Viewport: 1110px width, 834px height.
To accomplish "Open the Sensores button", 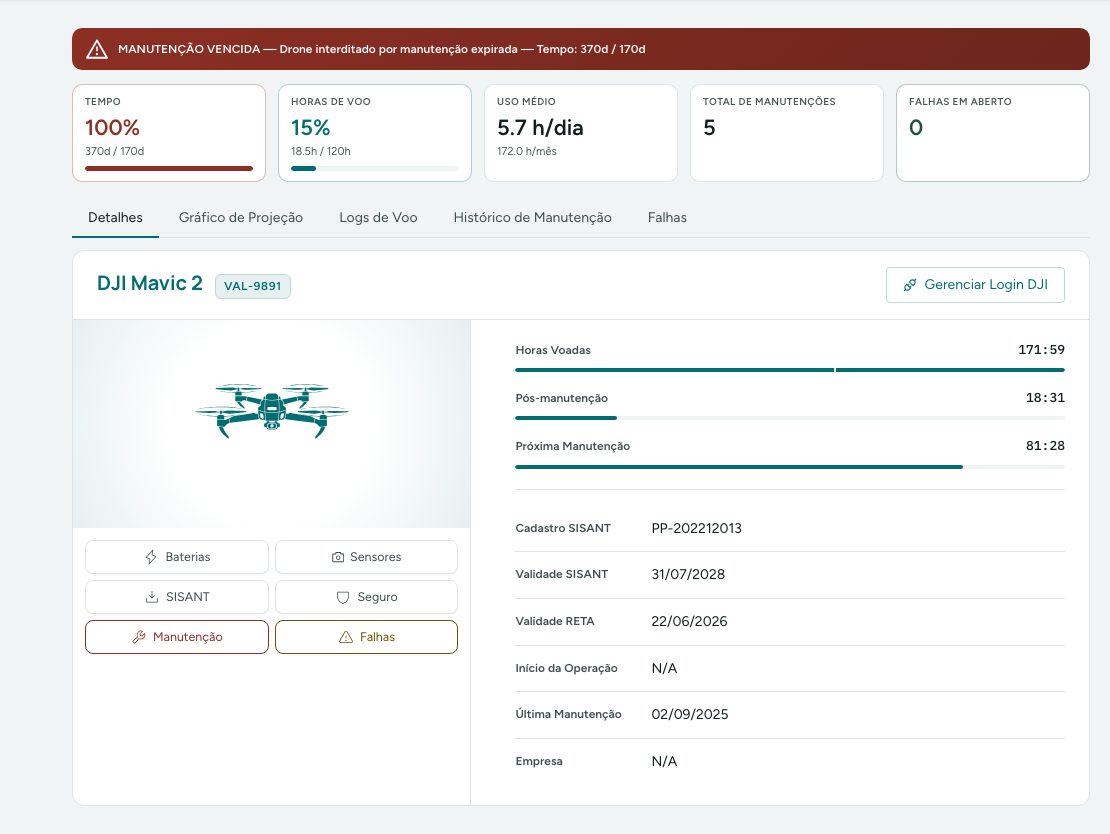I will click(366, 557).
